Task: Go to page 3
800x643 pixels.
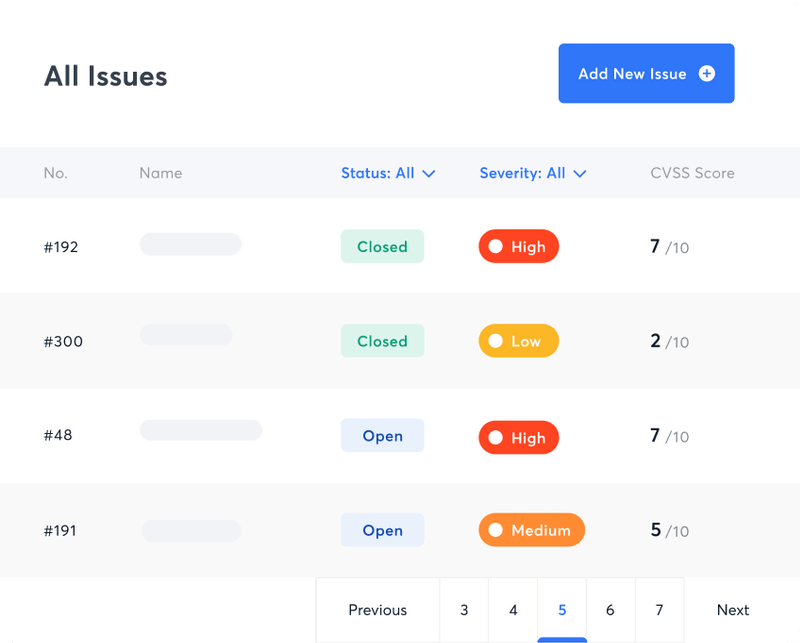Action: click(x=464, y=610)
